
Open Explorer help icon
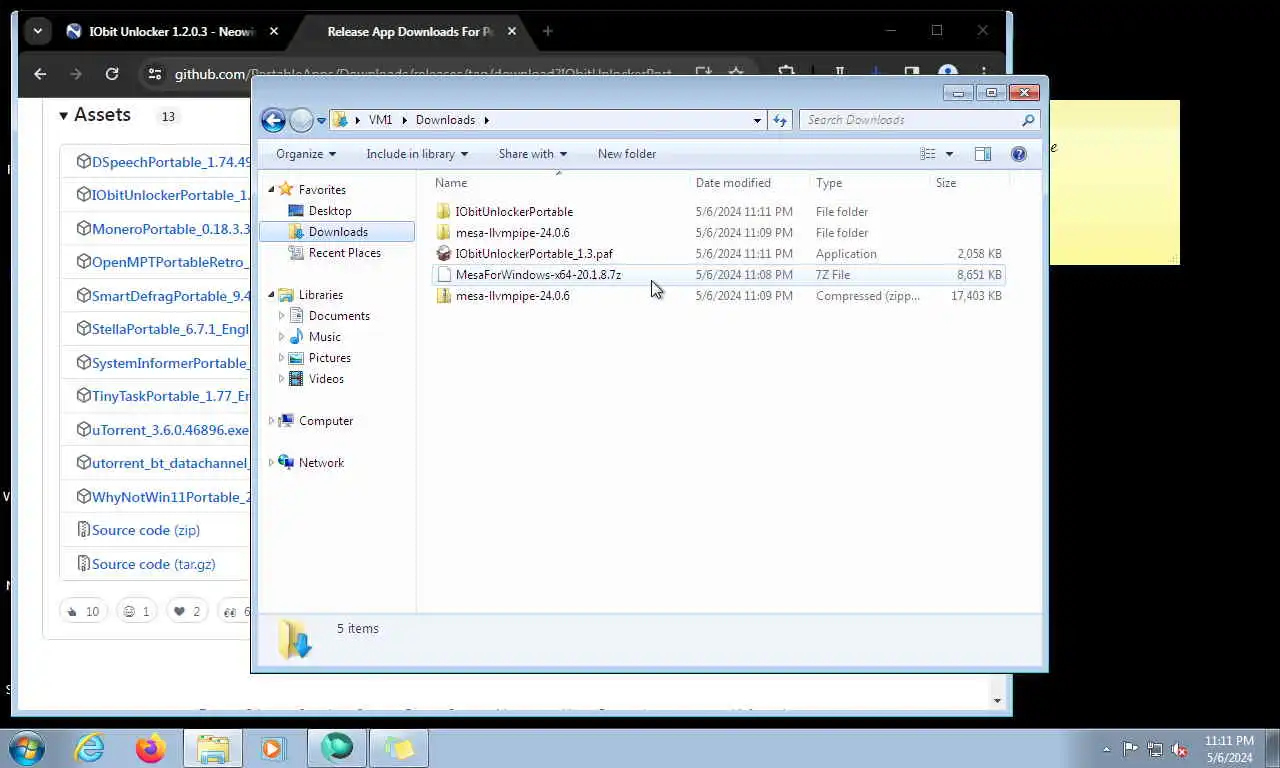coord(1019,154)
